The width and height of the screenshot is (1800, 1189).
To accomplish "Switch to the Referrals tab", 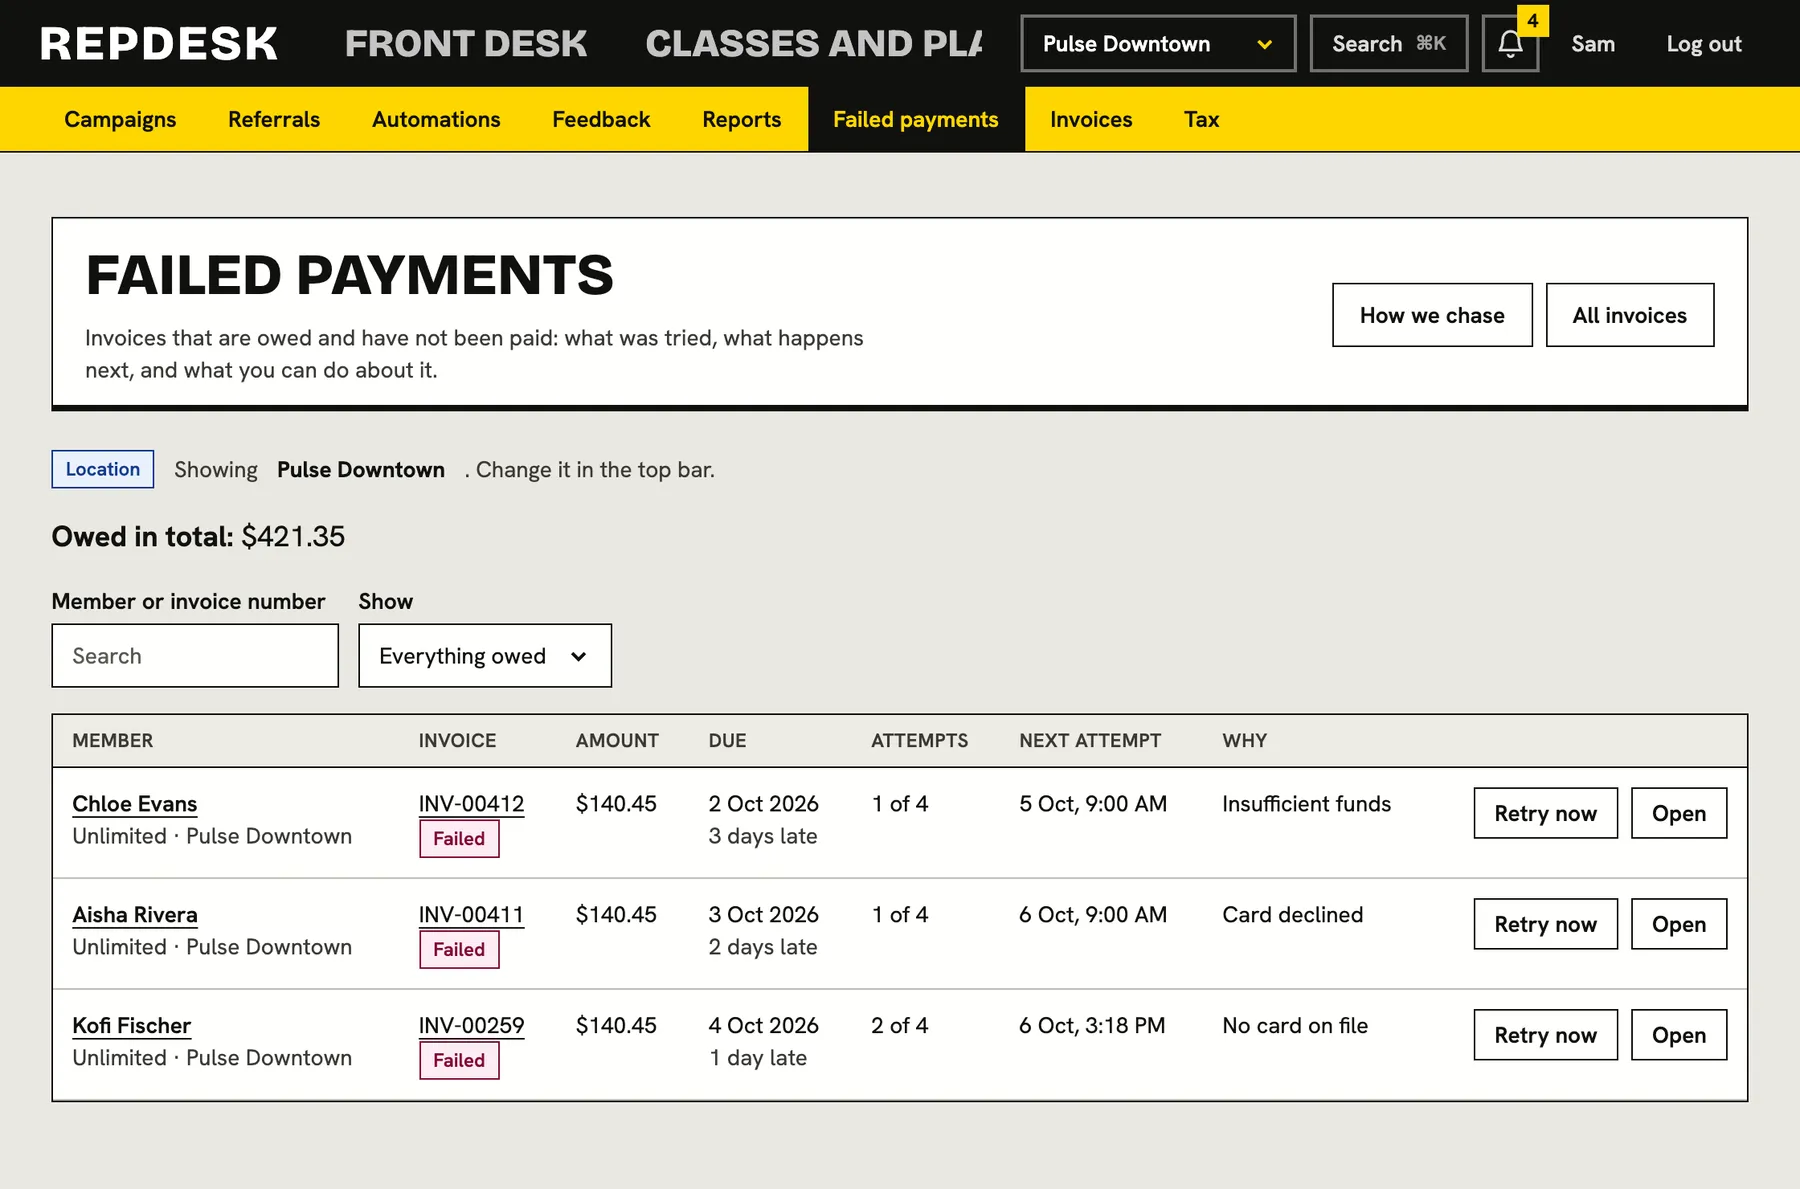I will 274,119.
